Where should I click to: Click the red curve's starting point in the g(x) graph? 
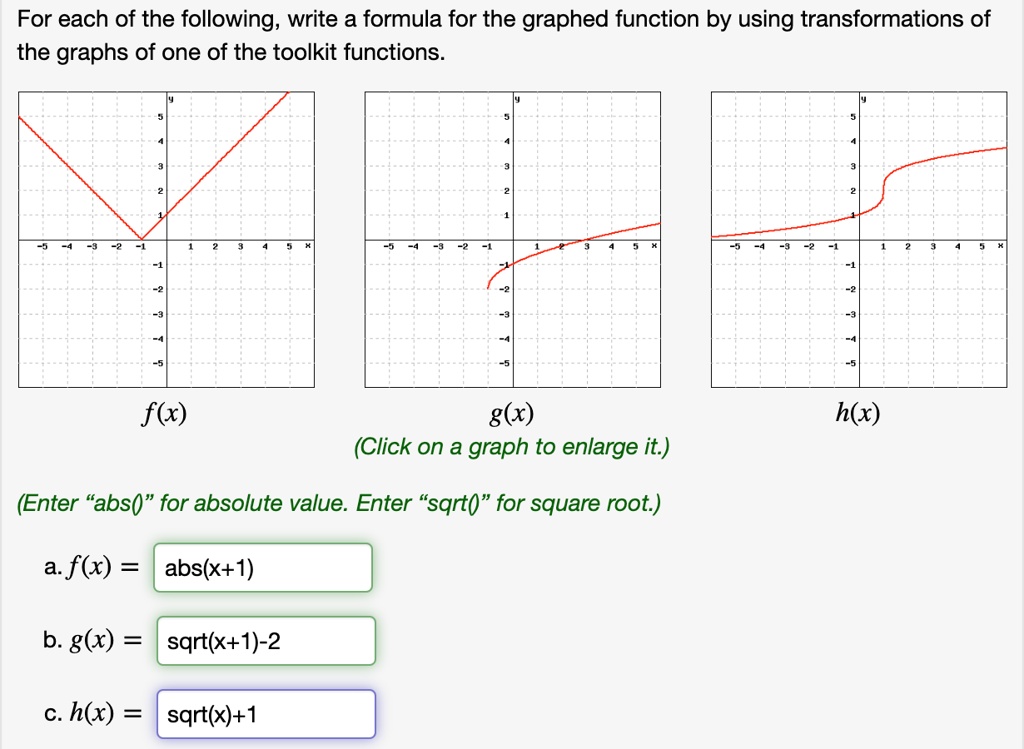pyautogui.click(x=488, y=287)
